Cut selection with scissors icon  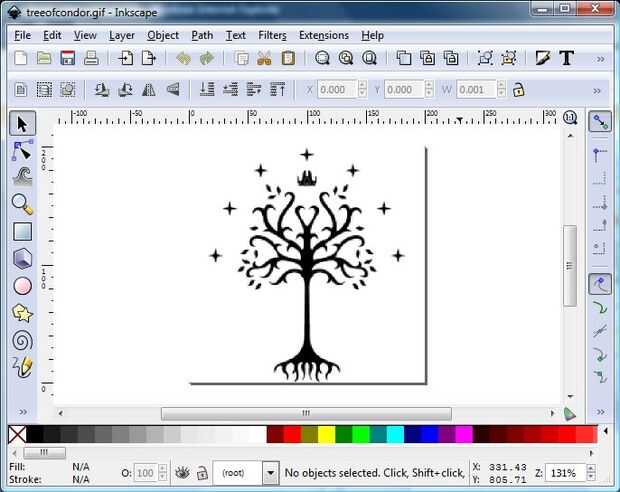point(265,58)
